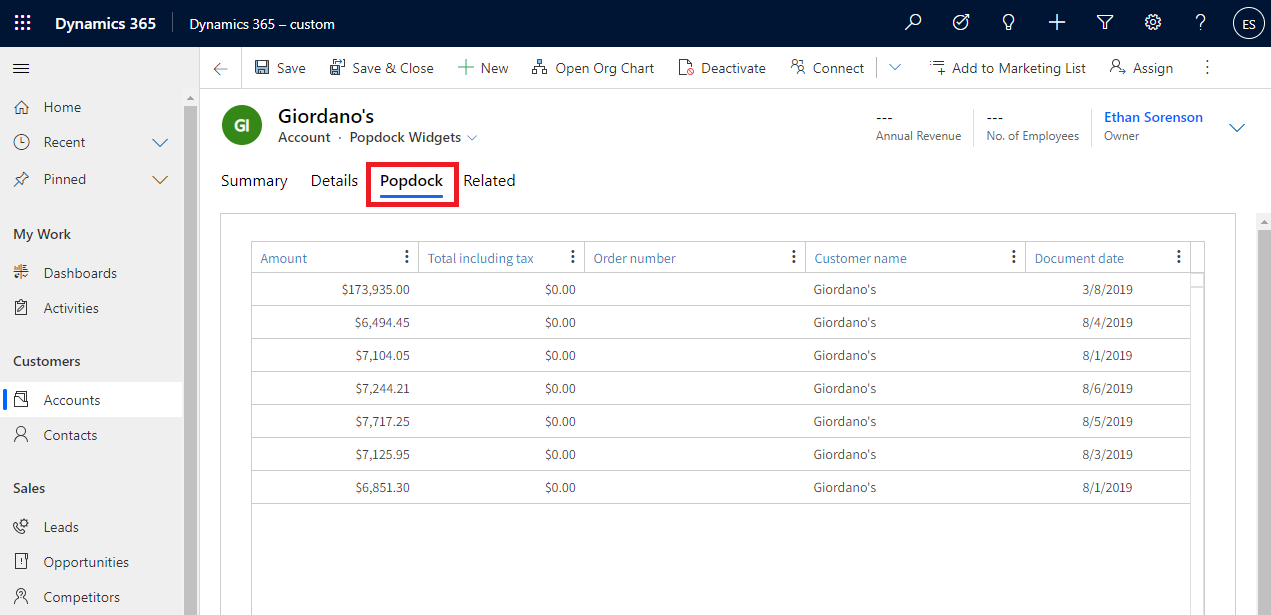Viewport: 1271px width, 615px height.
Task: Click the form vertical scrollbar up arrow
Action: click(x=1263, y=221)
